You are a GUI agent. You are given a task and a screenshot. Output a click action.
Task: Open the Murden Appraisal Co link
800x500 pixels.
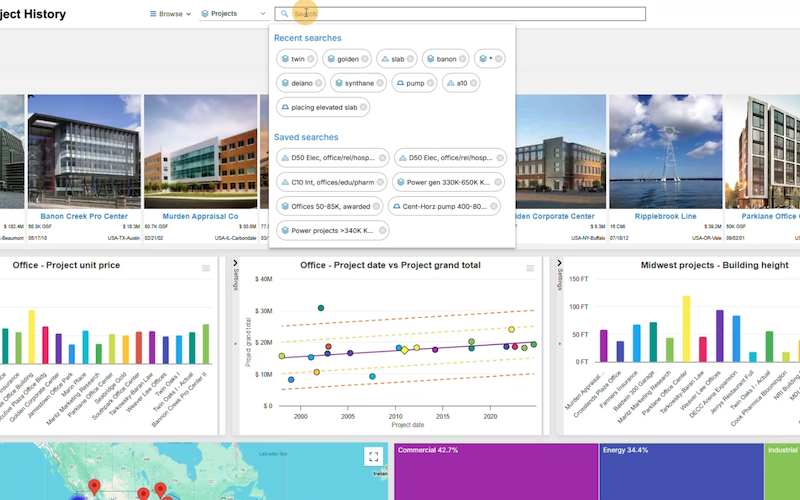201,216
